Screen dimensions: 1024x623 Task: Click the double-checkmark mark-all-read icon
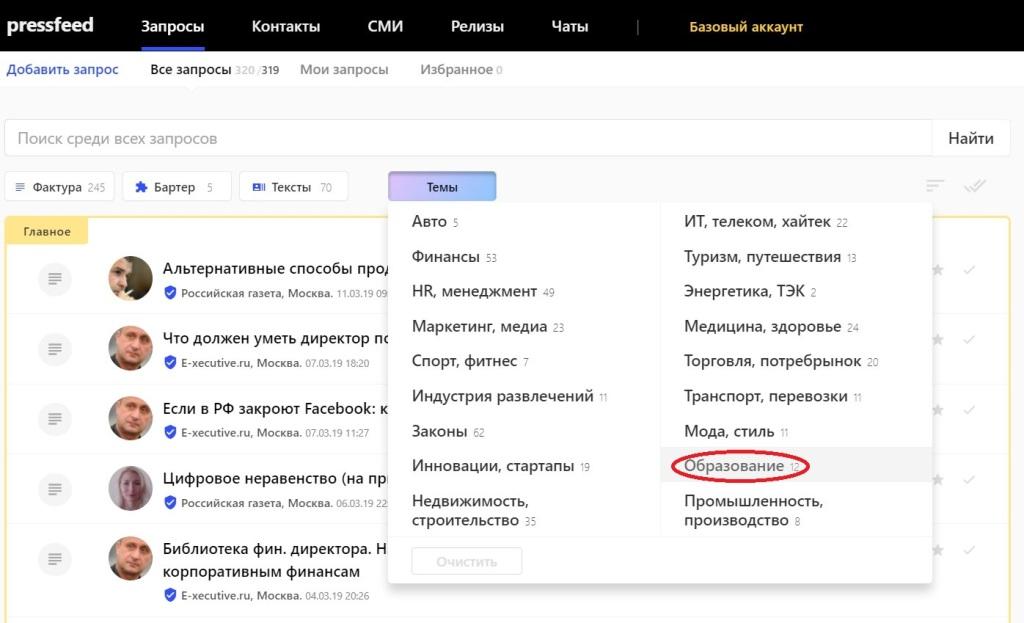pyautogui.click(x=974, y=186)
